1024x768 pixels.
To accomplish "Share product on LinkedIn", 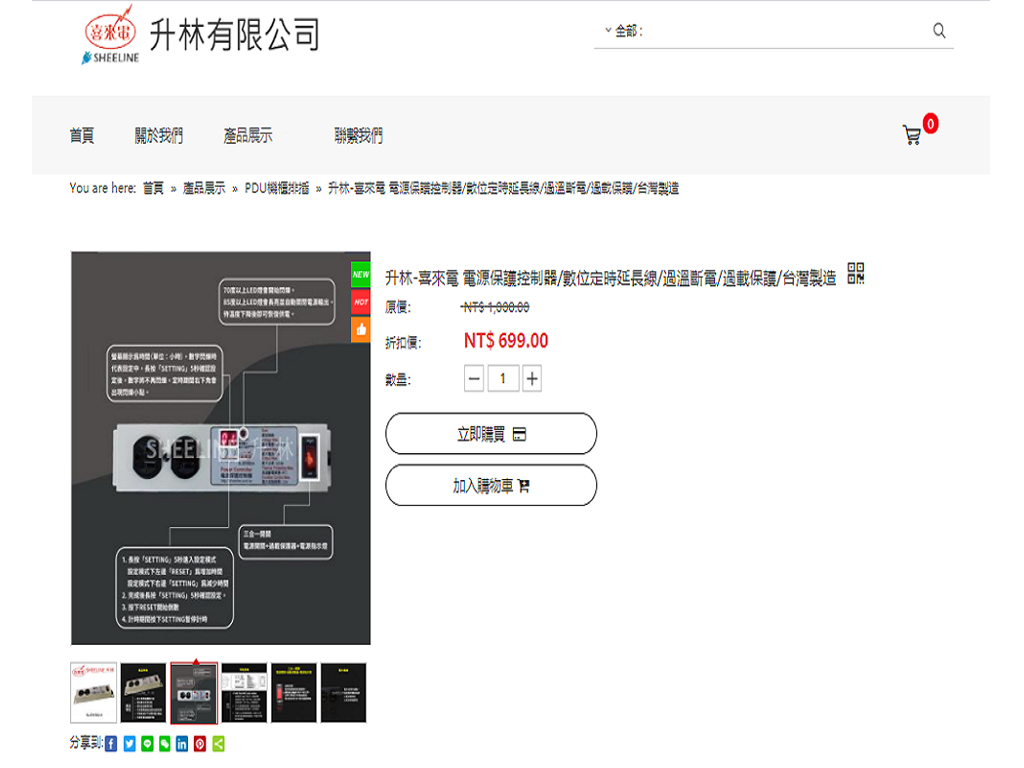I will click(182, 744).
